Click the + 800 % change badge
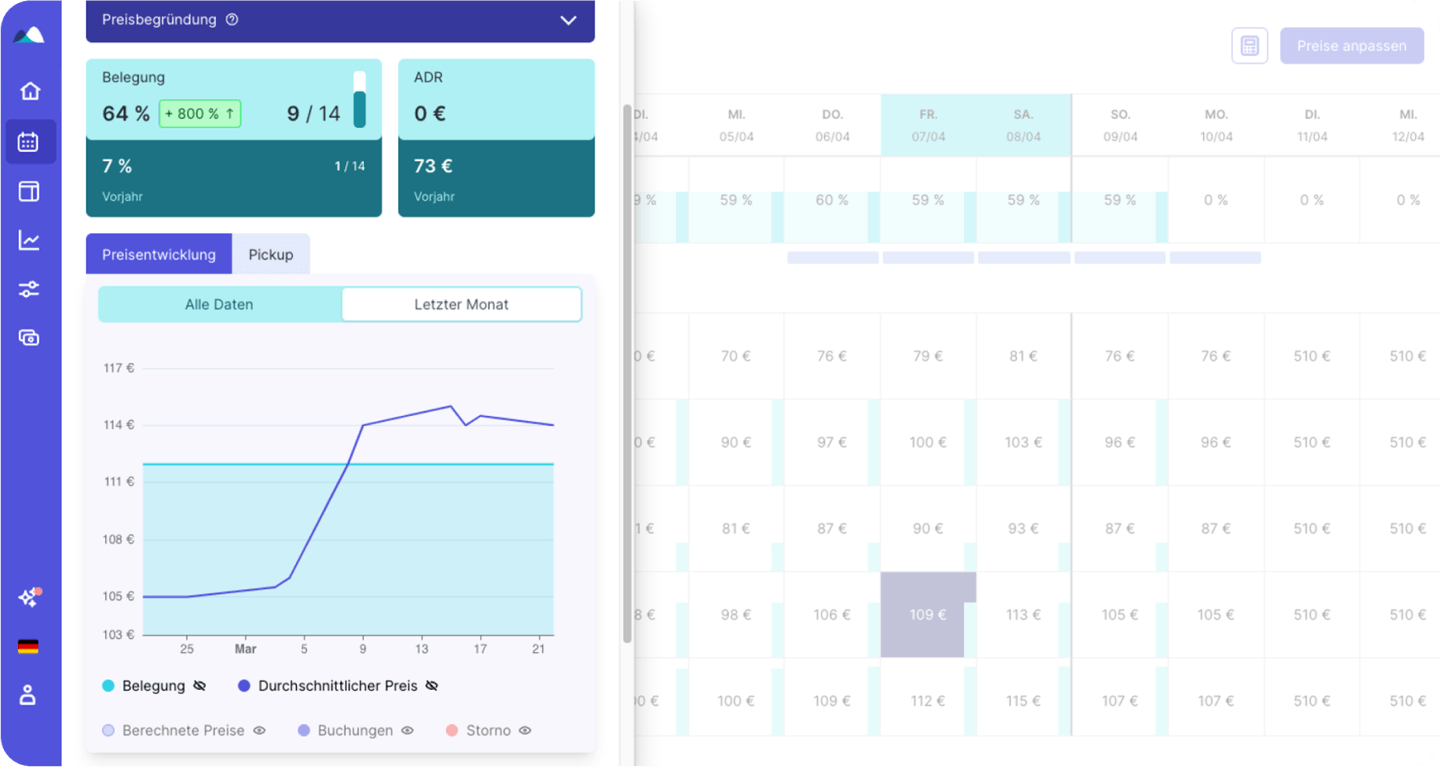 point(200,114)
